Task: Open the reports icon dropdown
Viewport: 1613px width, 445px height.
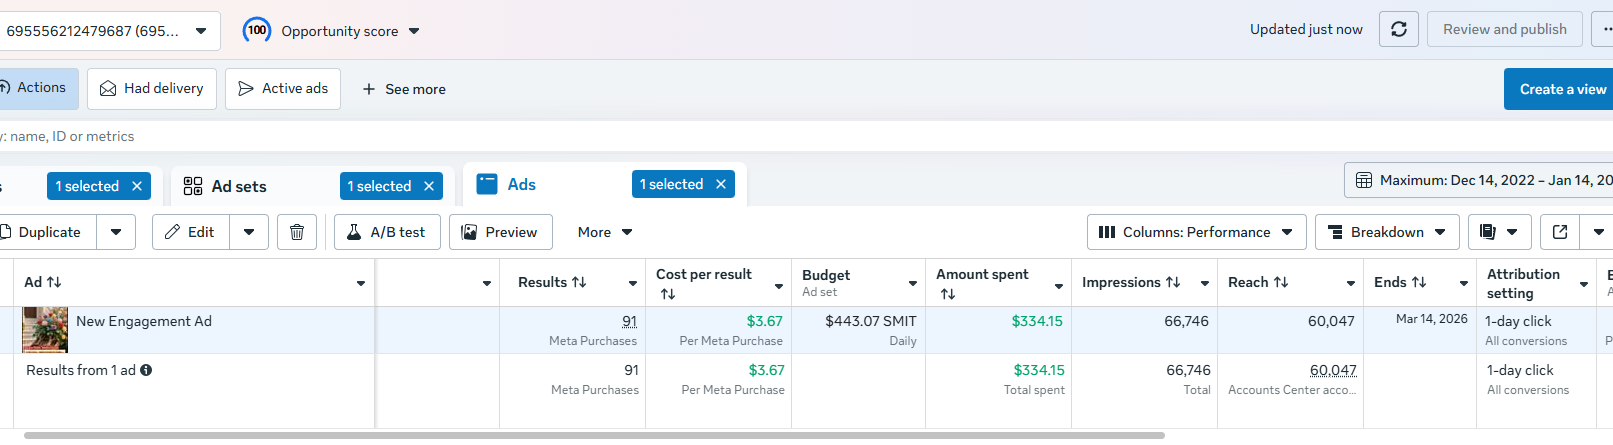Action: 1498,232
